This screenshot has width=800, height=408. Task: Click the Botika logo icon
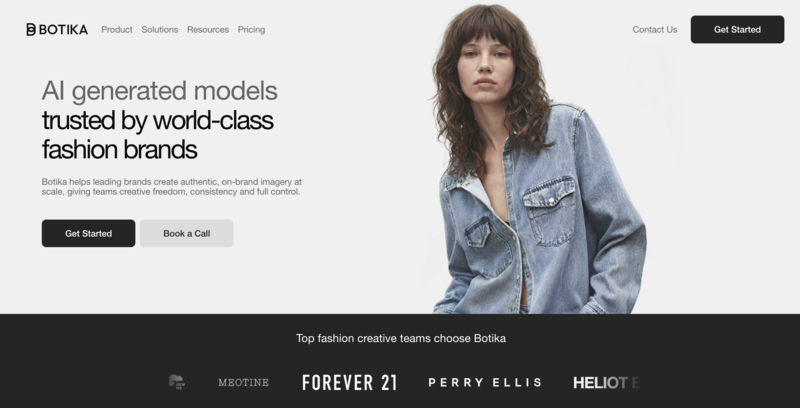coord(31,30)
